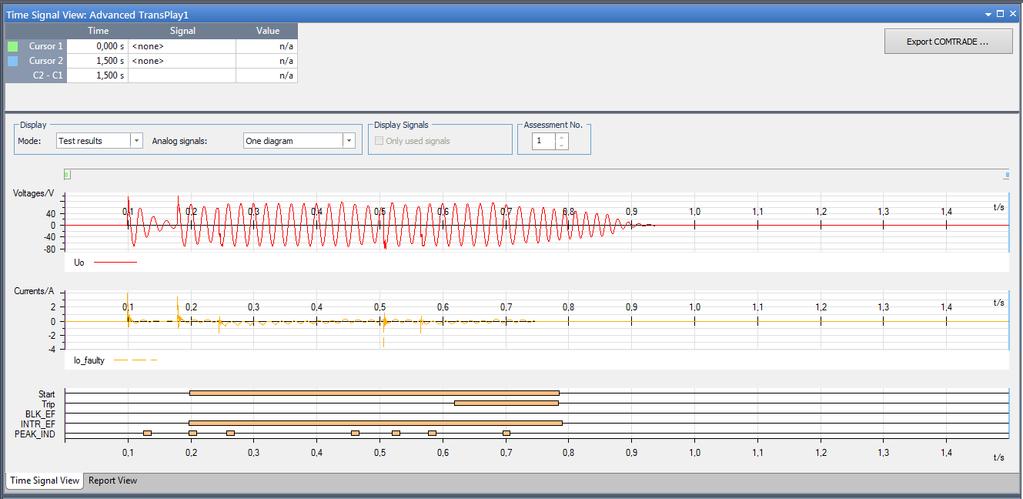The height and width of the screenshot is (499, 1023).
Task: Click the Voltages/V axis label
Action: click(x=33, y=193)
